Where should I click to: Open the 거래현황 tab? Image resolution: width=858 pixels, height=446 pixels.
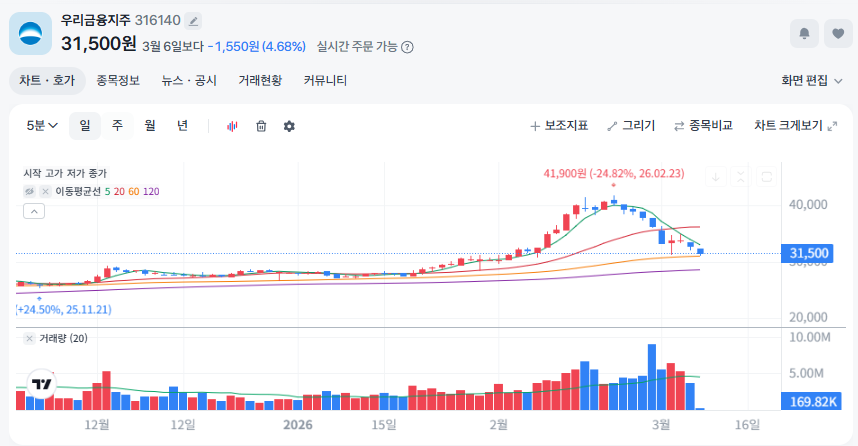[260, 81]
